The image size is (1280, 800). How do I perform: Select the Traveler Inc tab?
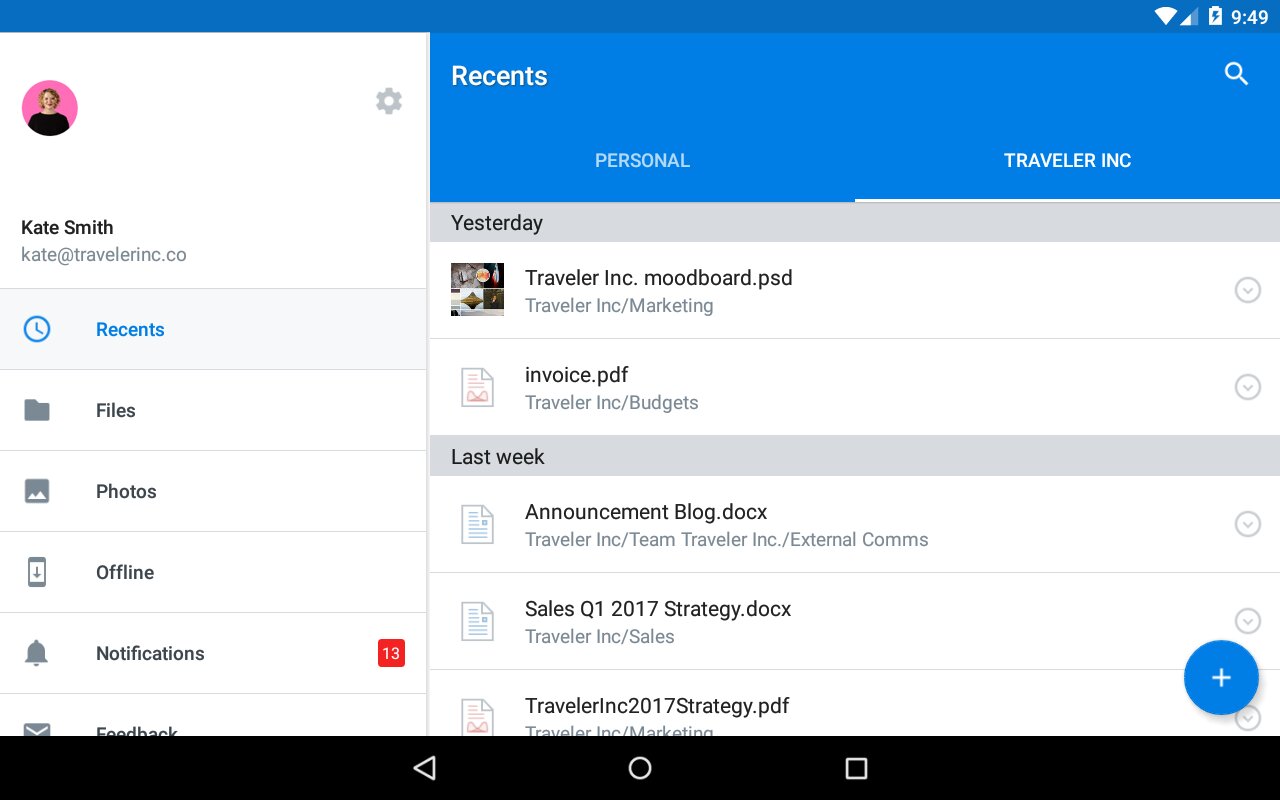(1067, 161)
